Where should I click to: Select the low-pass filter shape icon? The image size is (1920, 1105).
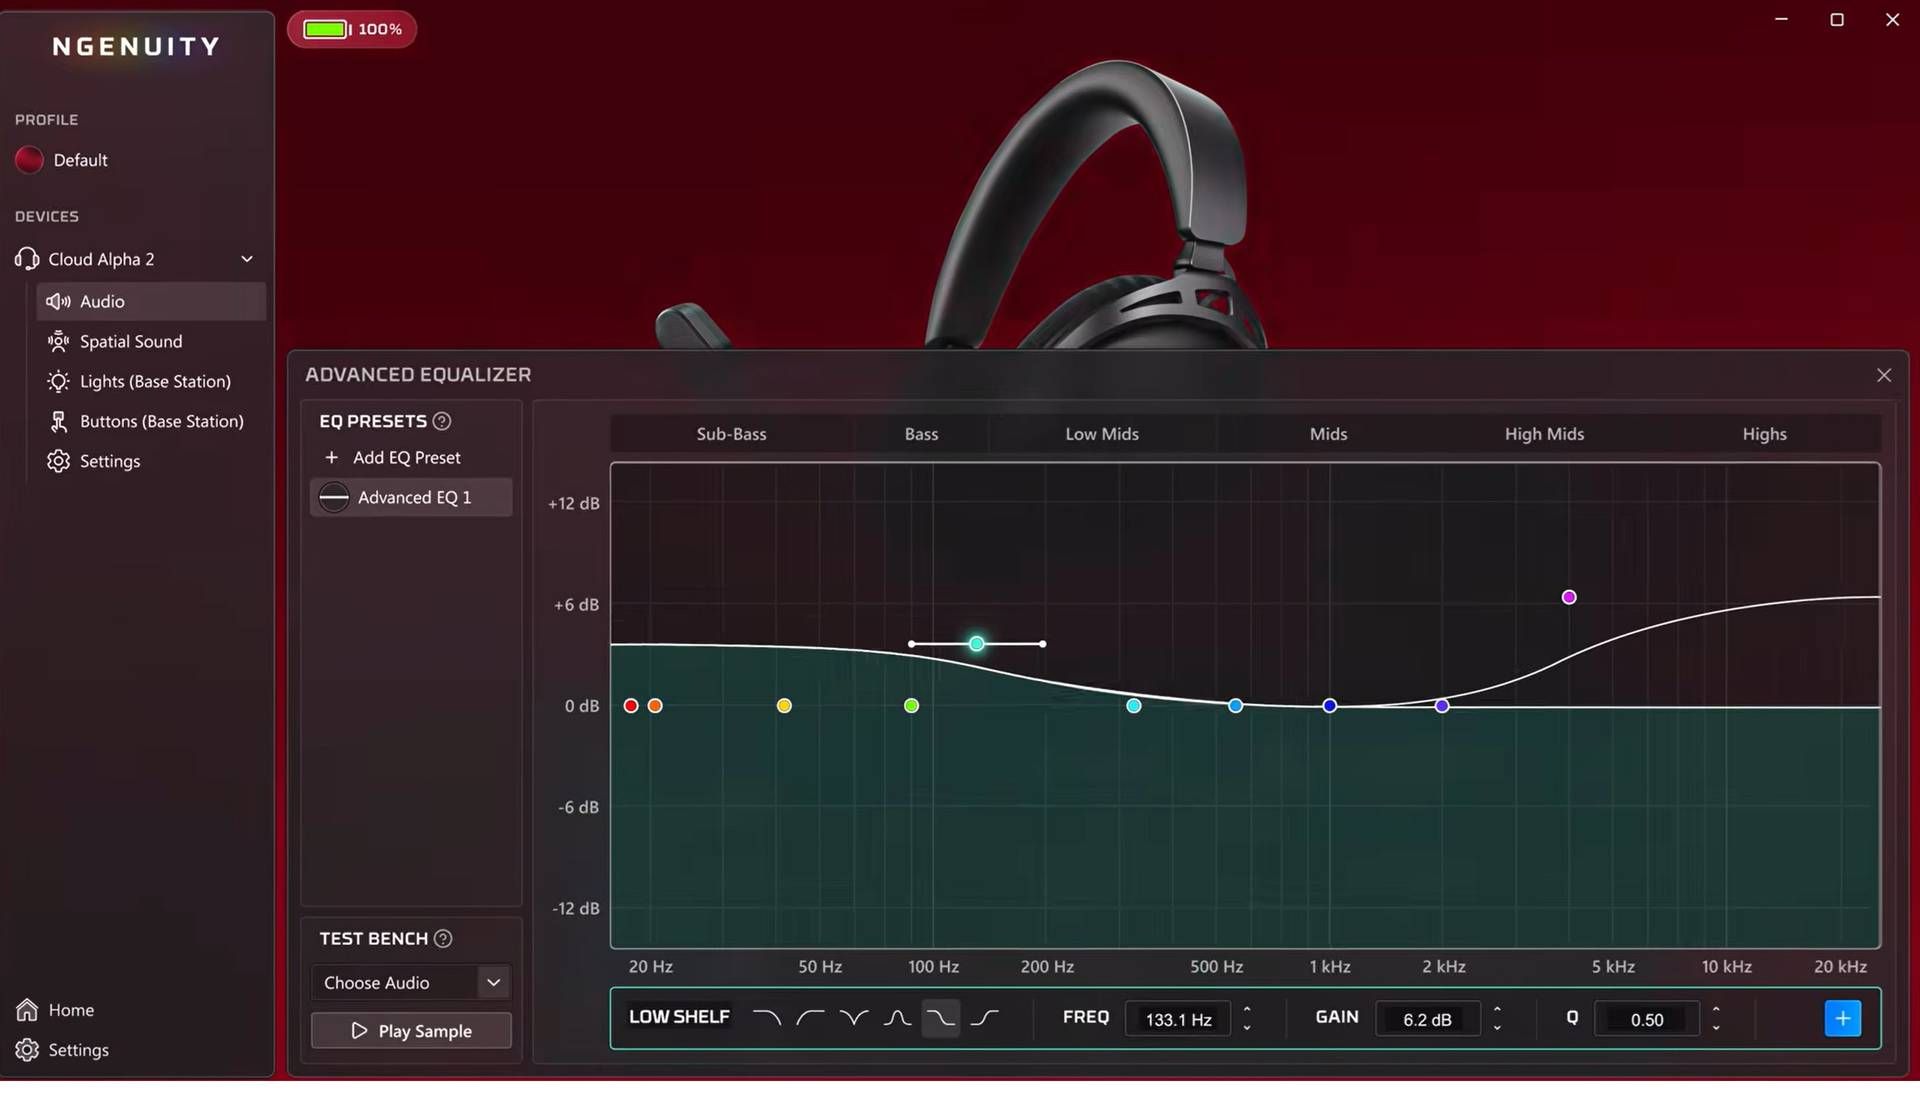[x=767, y=1018]
